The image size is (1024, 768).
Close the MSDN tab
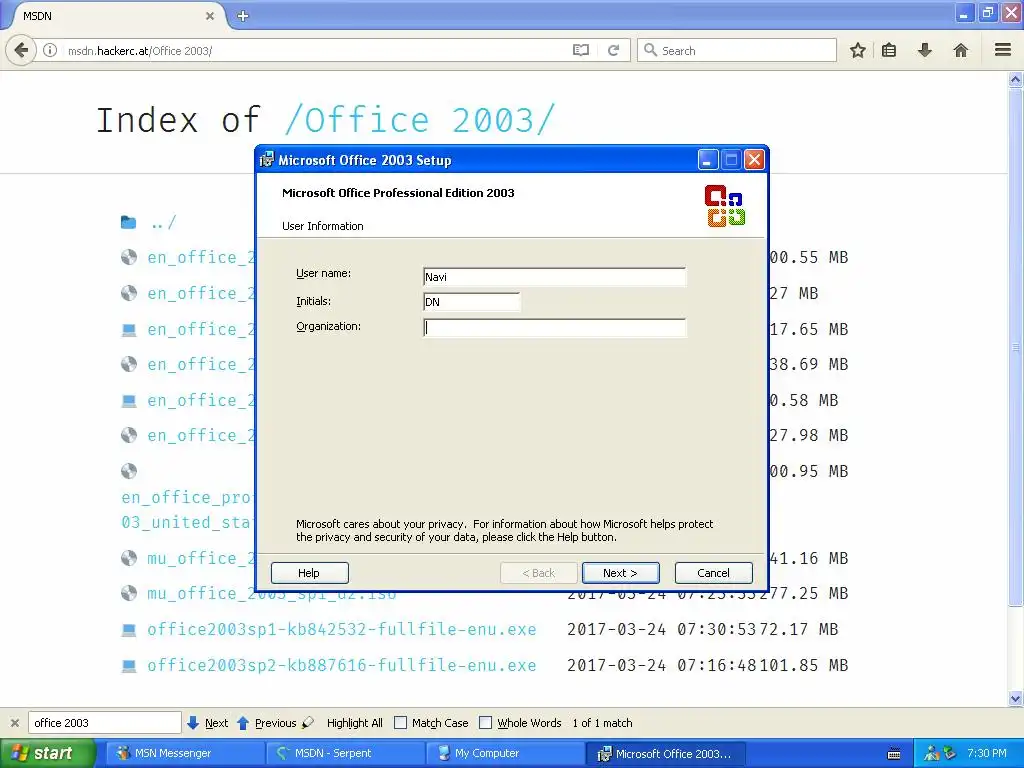click(x=210, y=16)
